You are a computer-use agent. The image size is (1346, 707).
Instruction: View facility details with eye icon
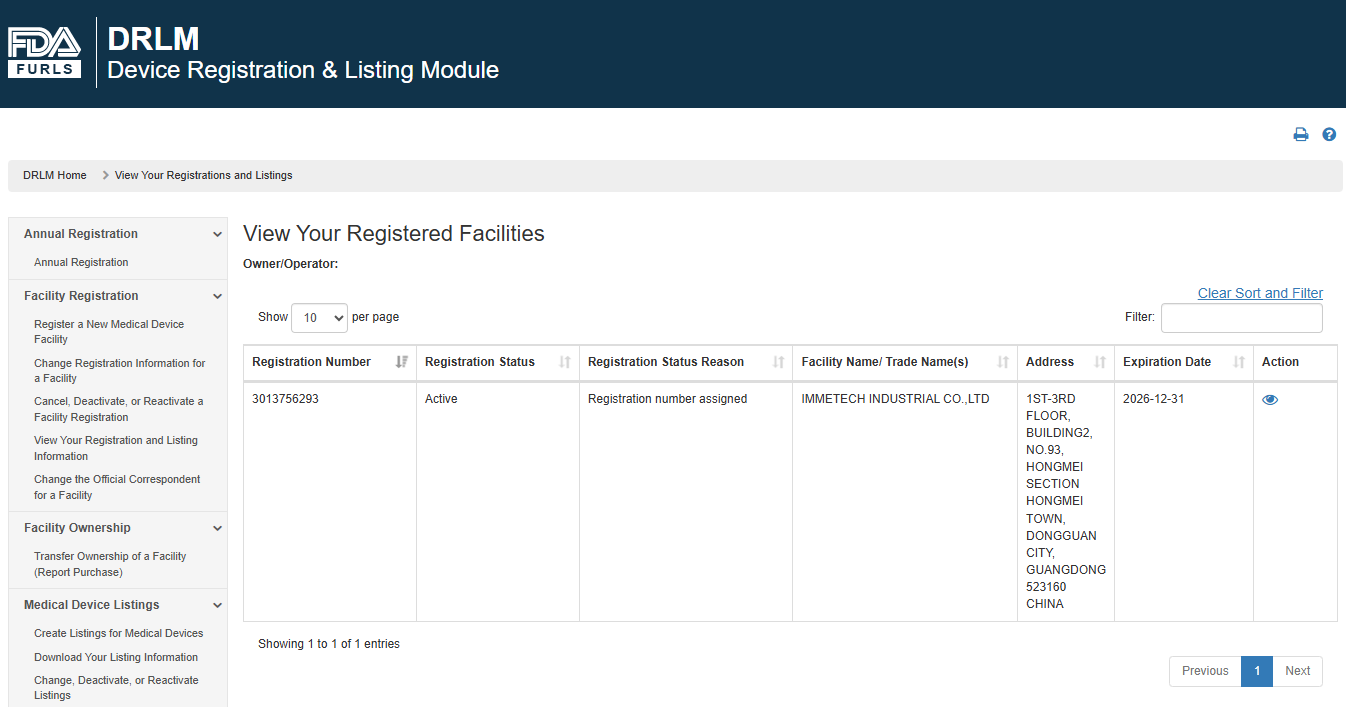[1270, 399]
